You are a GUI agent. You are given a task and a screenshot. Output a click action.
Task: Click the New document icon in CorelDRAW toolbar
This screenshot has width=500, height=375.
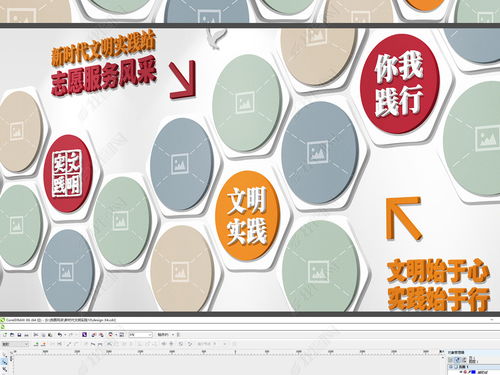[x=5, y=335]
